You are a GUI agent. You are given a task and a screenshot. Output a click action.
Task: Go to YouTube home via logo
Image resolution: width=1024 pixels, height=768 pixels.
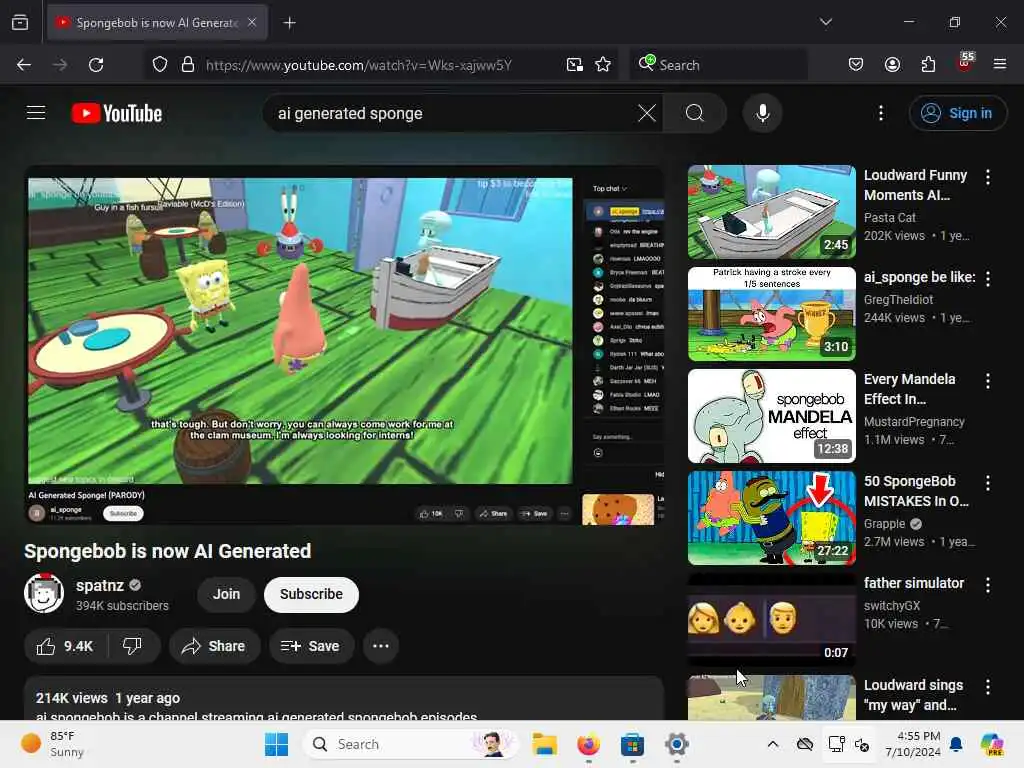[117, 113]
